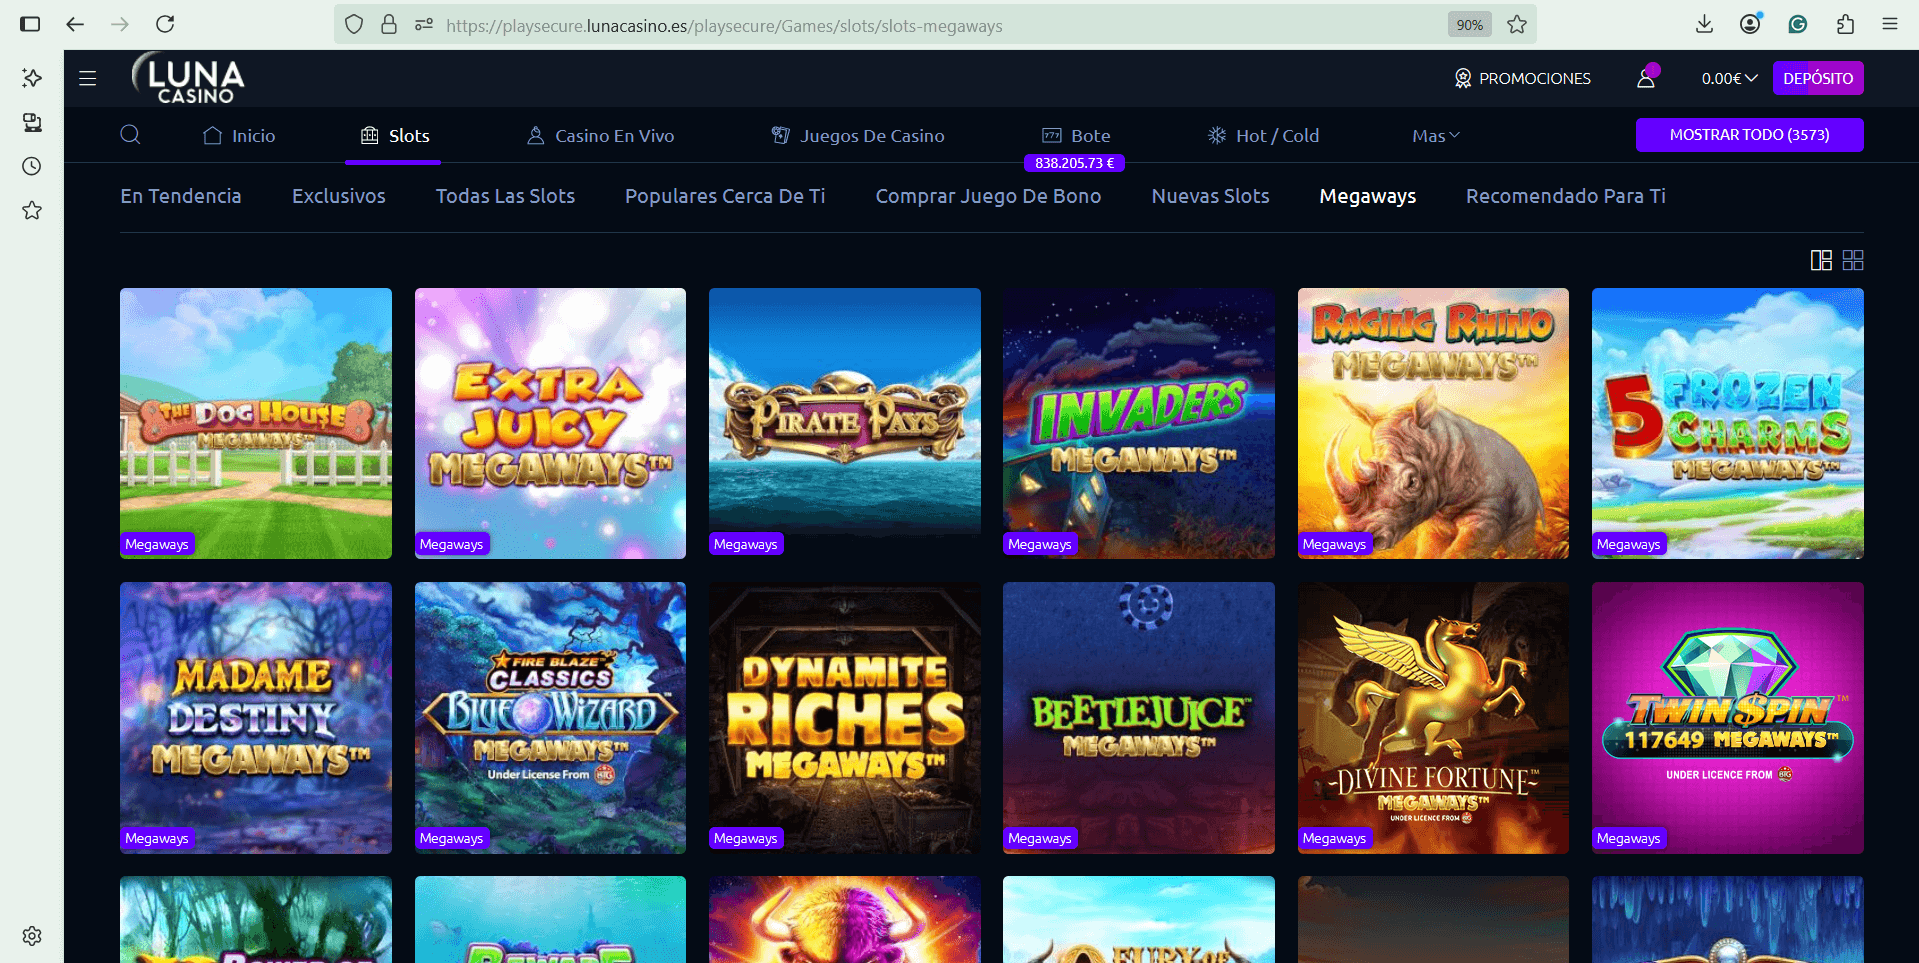
Task: Open the Hot / Cold tab
Action: [1263, 136]
